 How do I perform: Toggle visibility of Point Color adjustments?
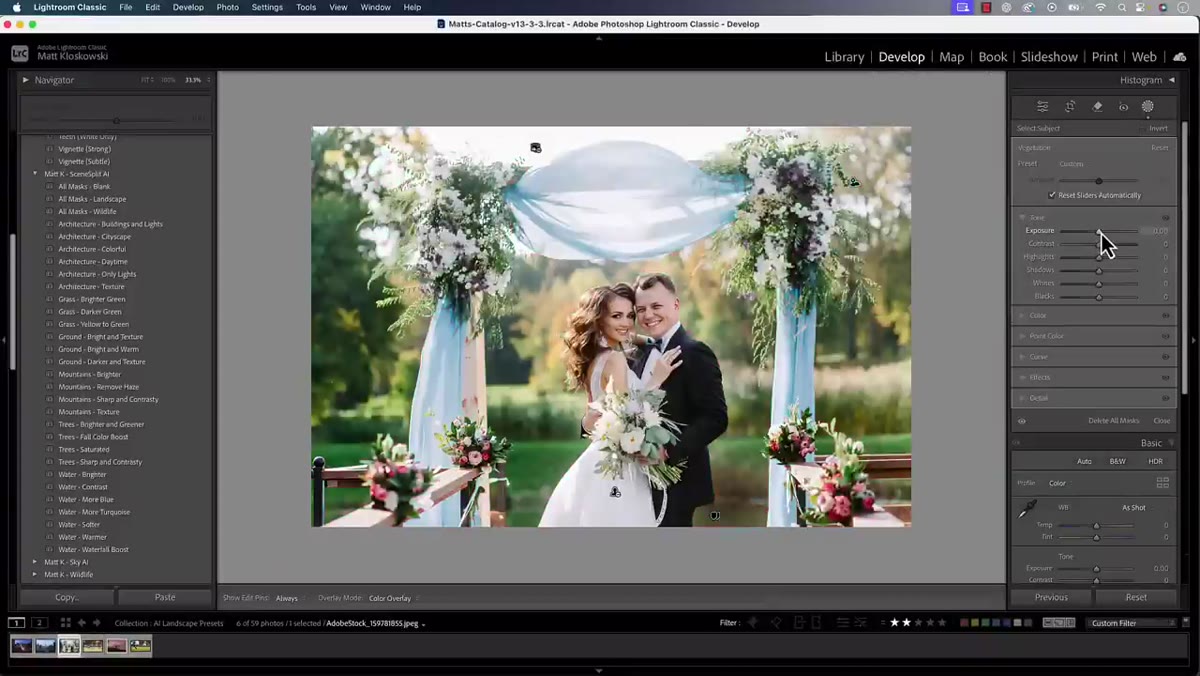[1166, 336]
